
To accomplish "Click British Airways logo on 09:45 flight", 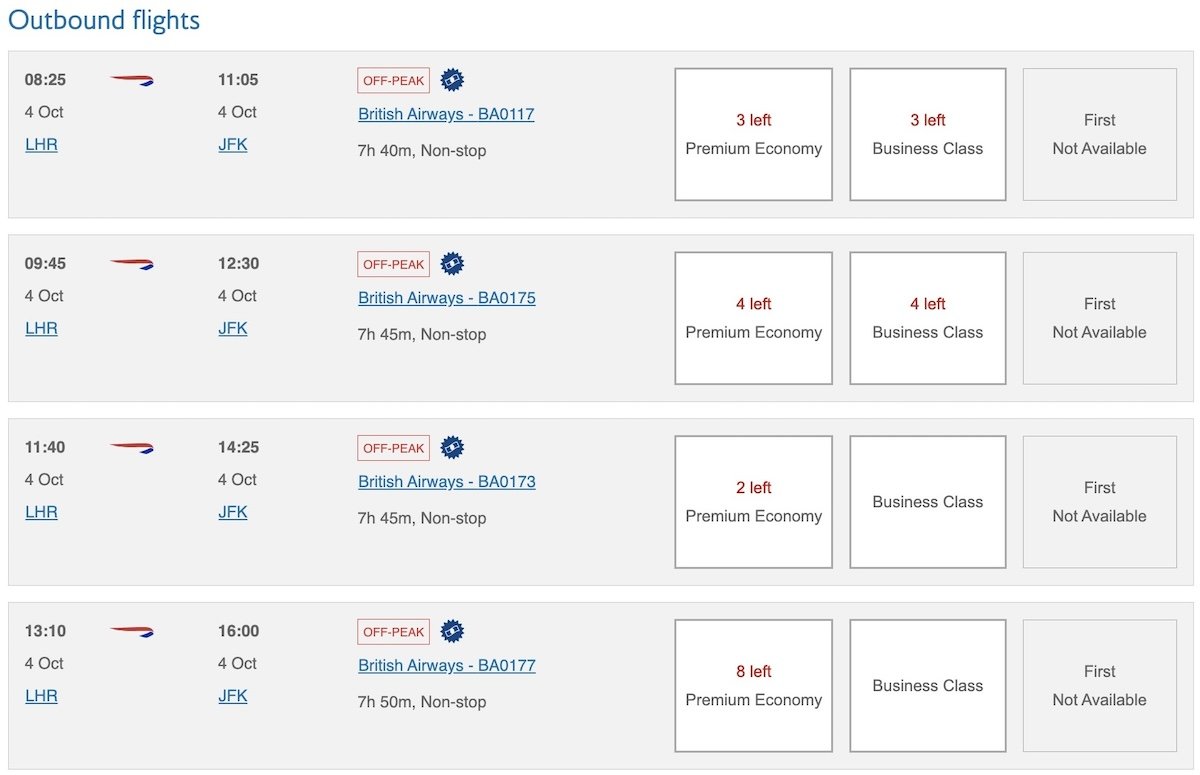I will point(132,264).
